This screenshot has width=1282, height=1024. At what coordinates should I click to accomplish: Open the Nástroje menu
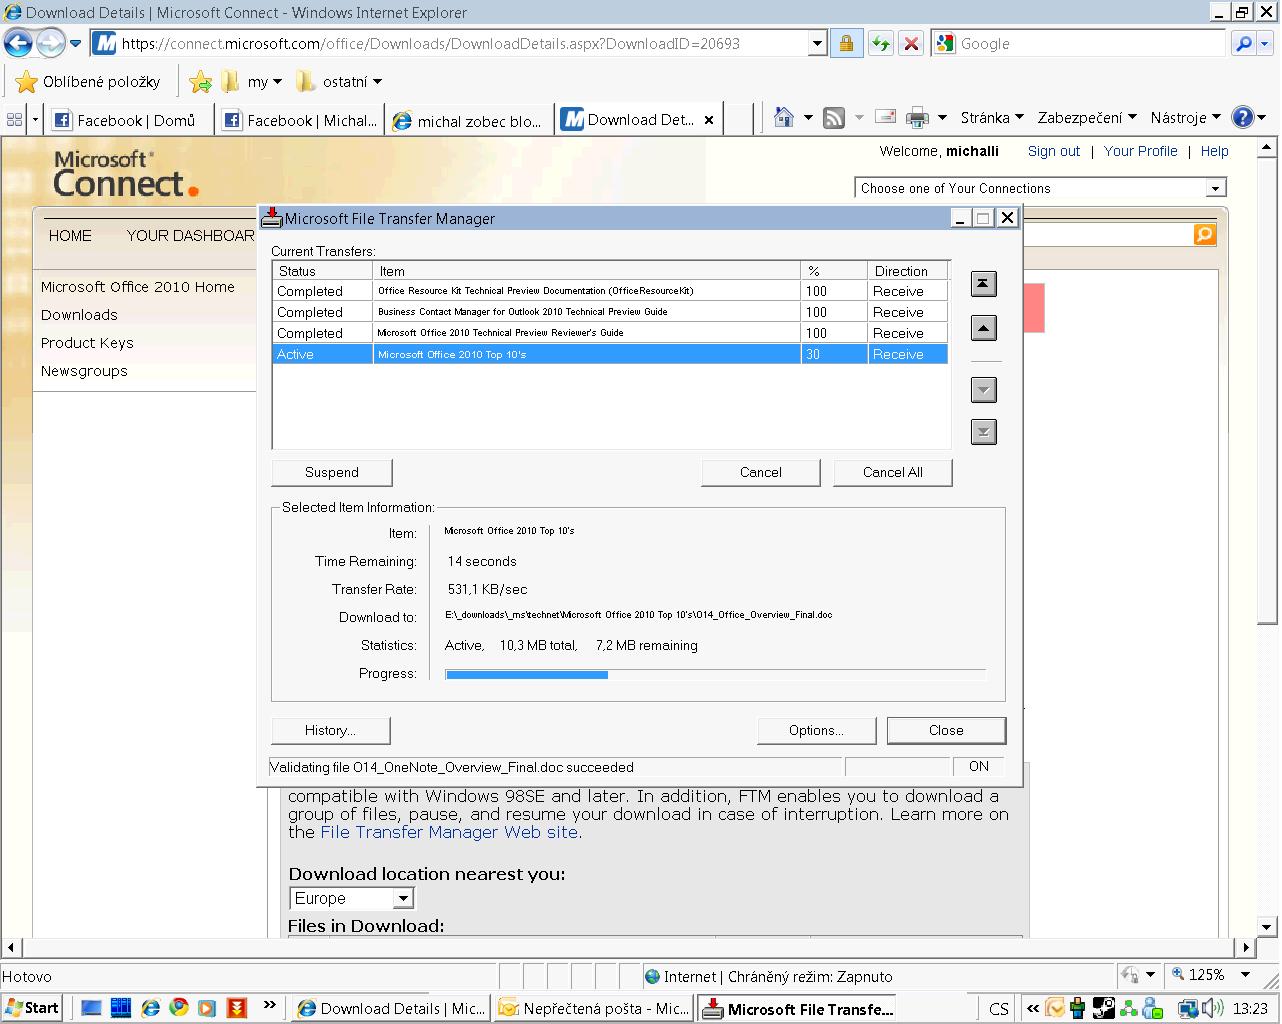[x=1185, y=117]
